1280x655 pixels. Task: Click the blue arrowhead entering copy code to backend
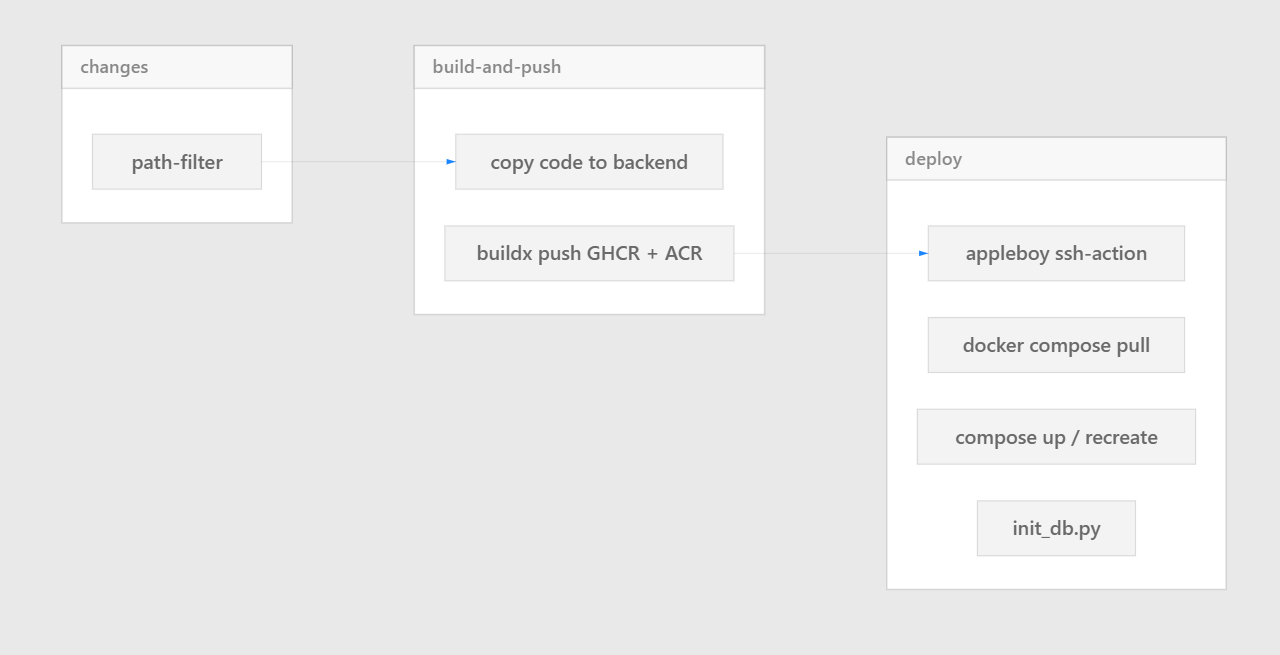451,162
